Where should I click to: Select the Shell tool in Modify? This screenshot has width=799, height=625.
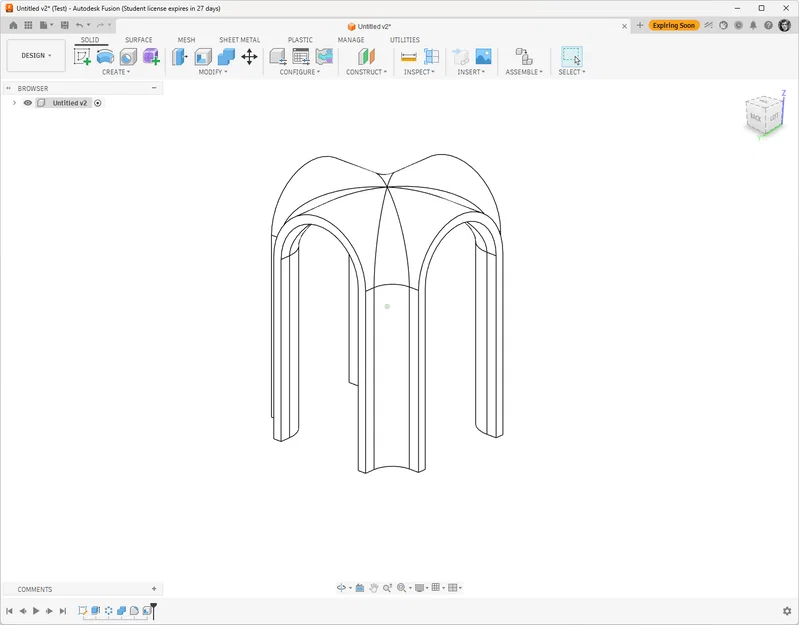coord(203,57)
